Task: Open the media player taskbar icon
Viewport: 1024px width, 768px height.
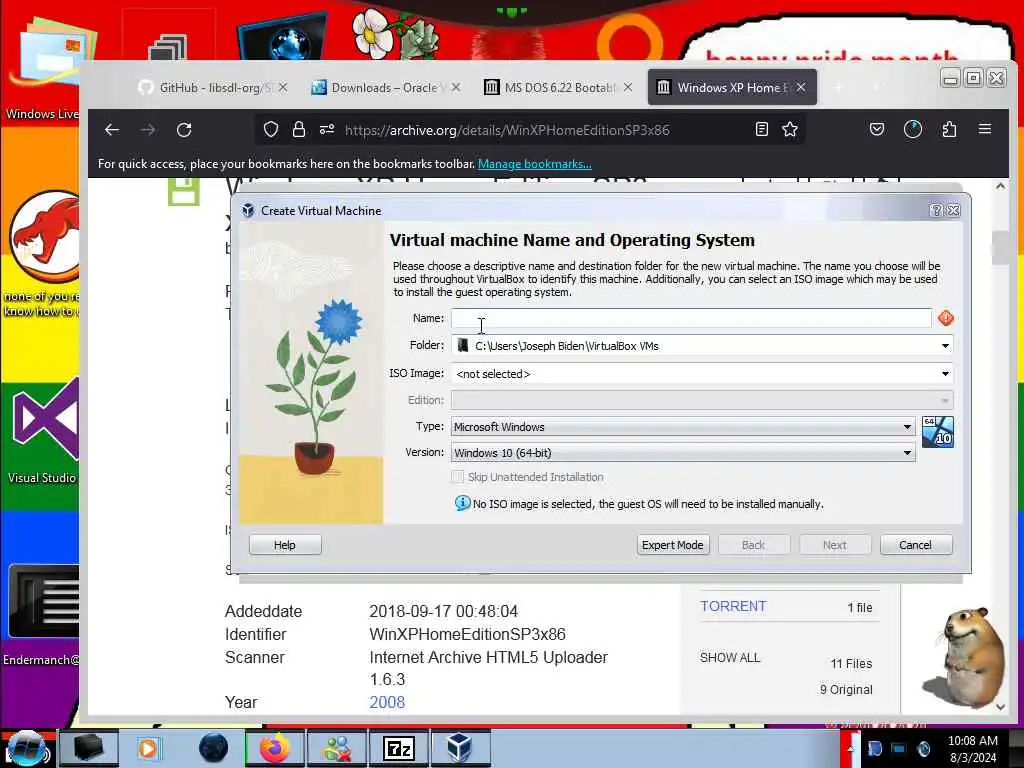Action: pos(149,748)
